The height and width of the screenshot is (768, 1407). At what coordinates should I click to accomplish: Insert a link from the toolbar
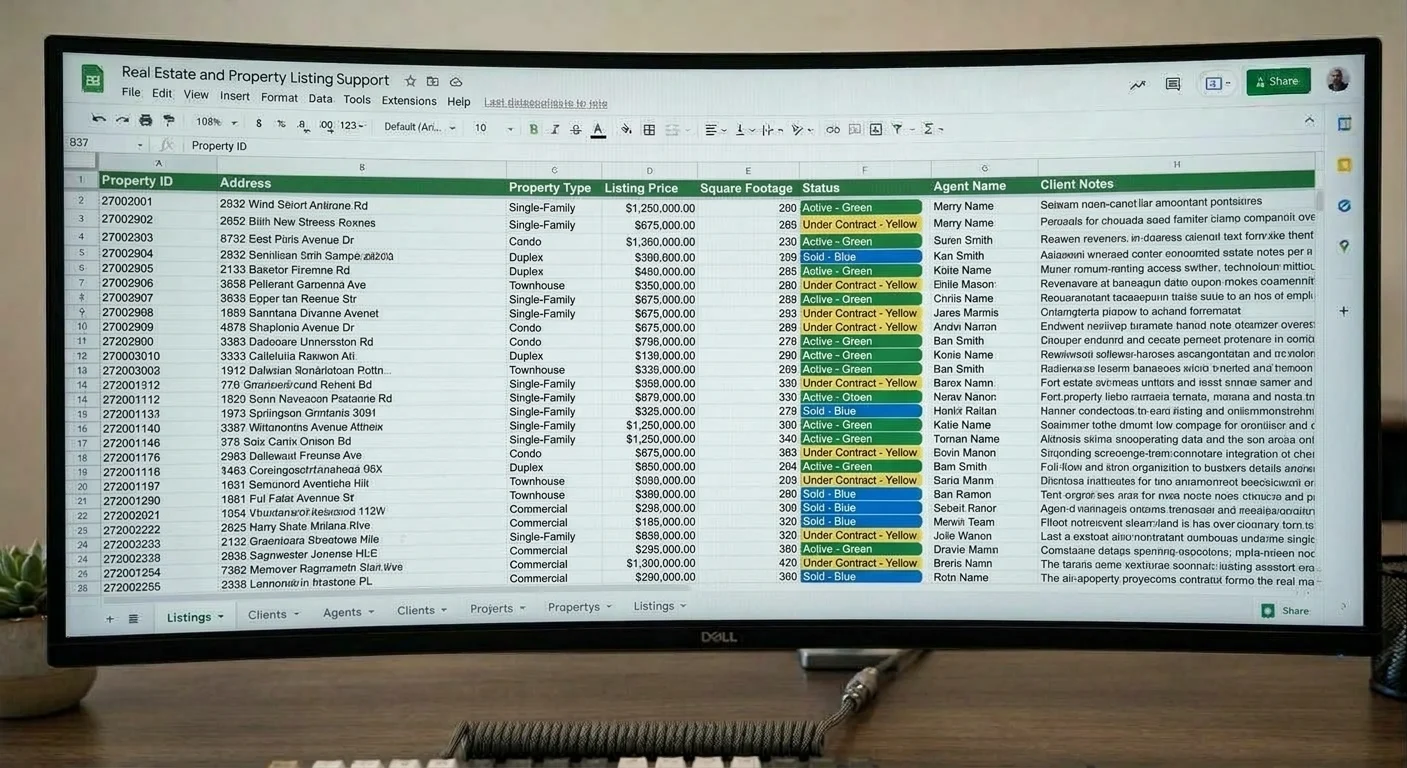coord(833,129)
